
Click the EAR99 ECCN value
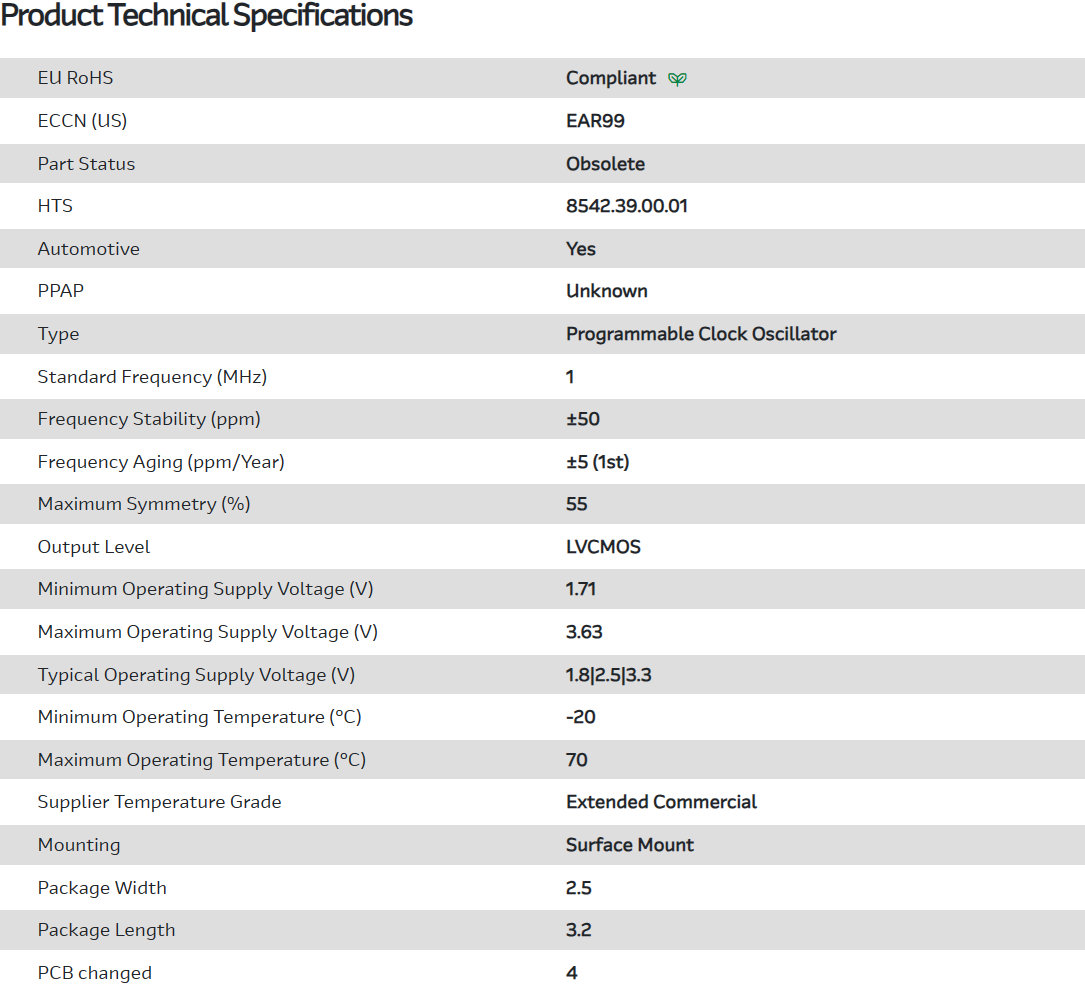point(595,121)
